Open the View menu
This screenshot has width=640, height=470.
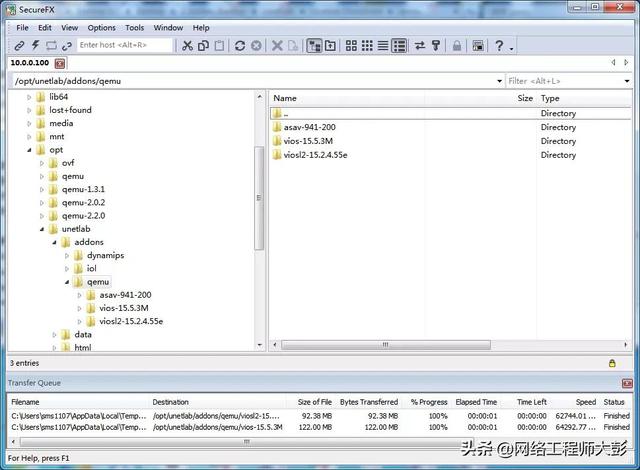[x=69, y=28]
